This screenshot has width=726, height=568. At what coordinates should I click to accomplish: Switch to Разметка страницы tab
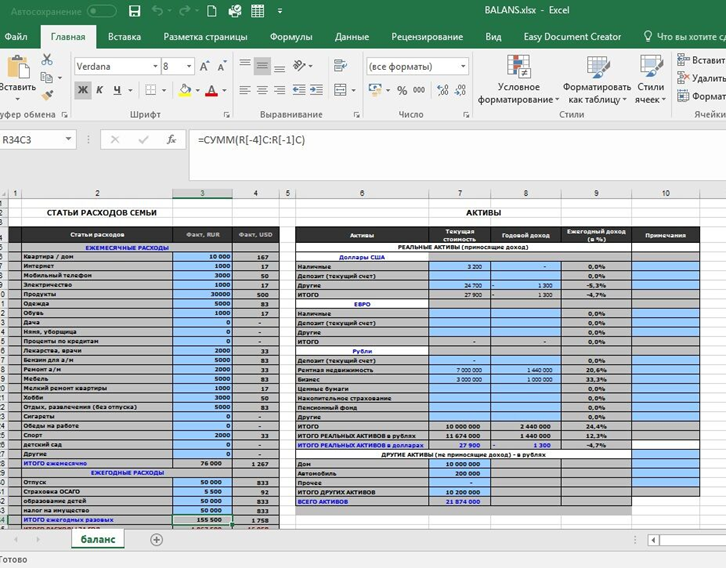[206, 37]
